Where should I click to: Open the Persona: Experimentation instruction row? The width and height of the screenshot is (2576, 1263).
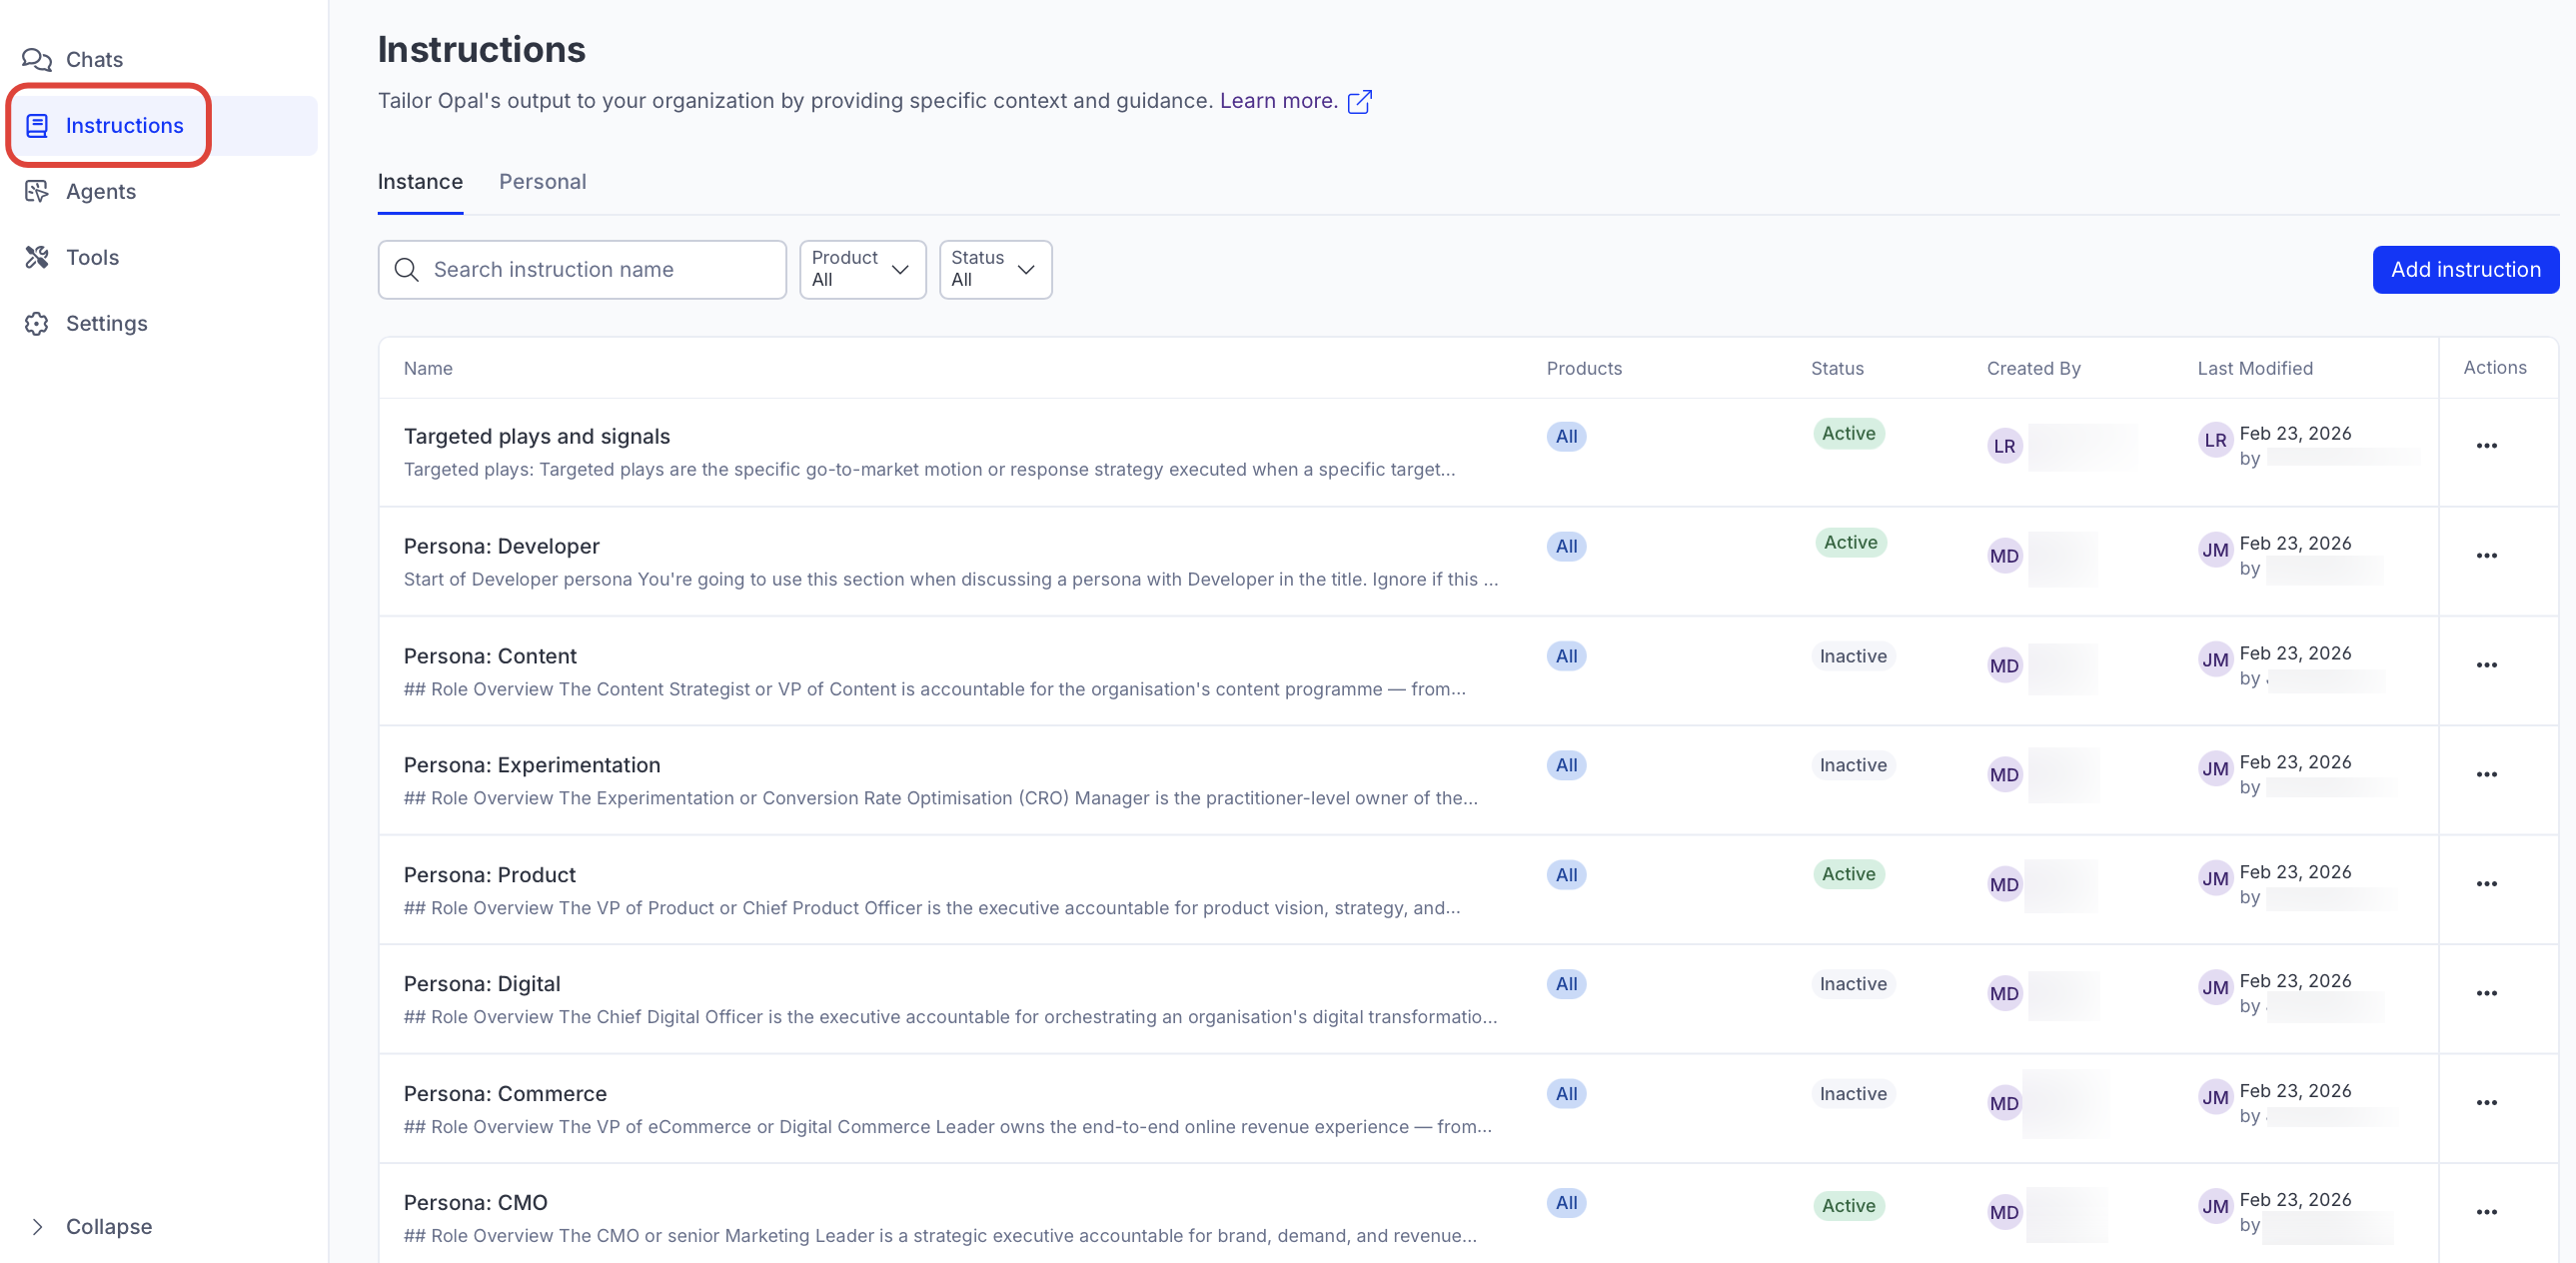[x=532, y=765]
